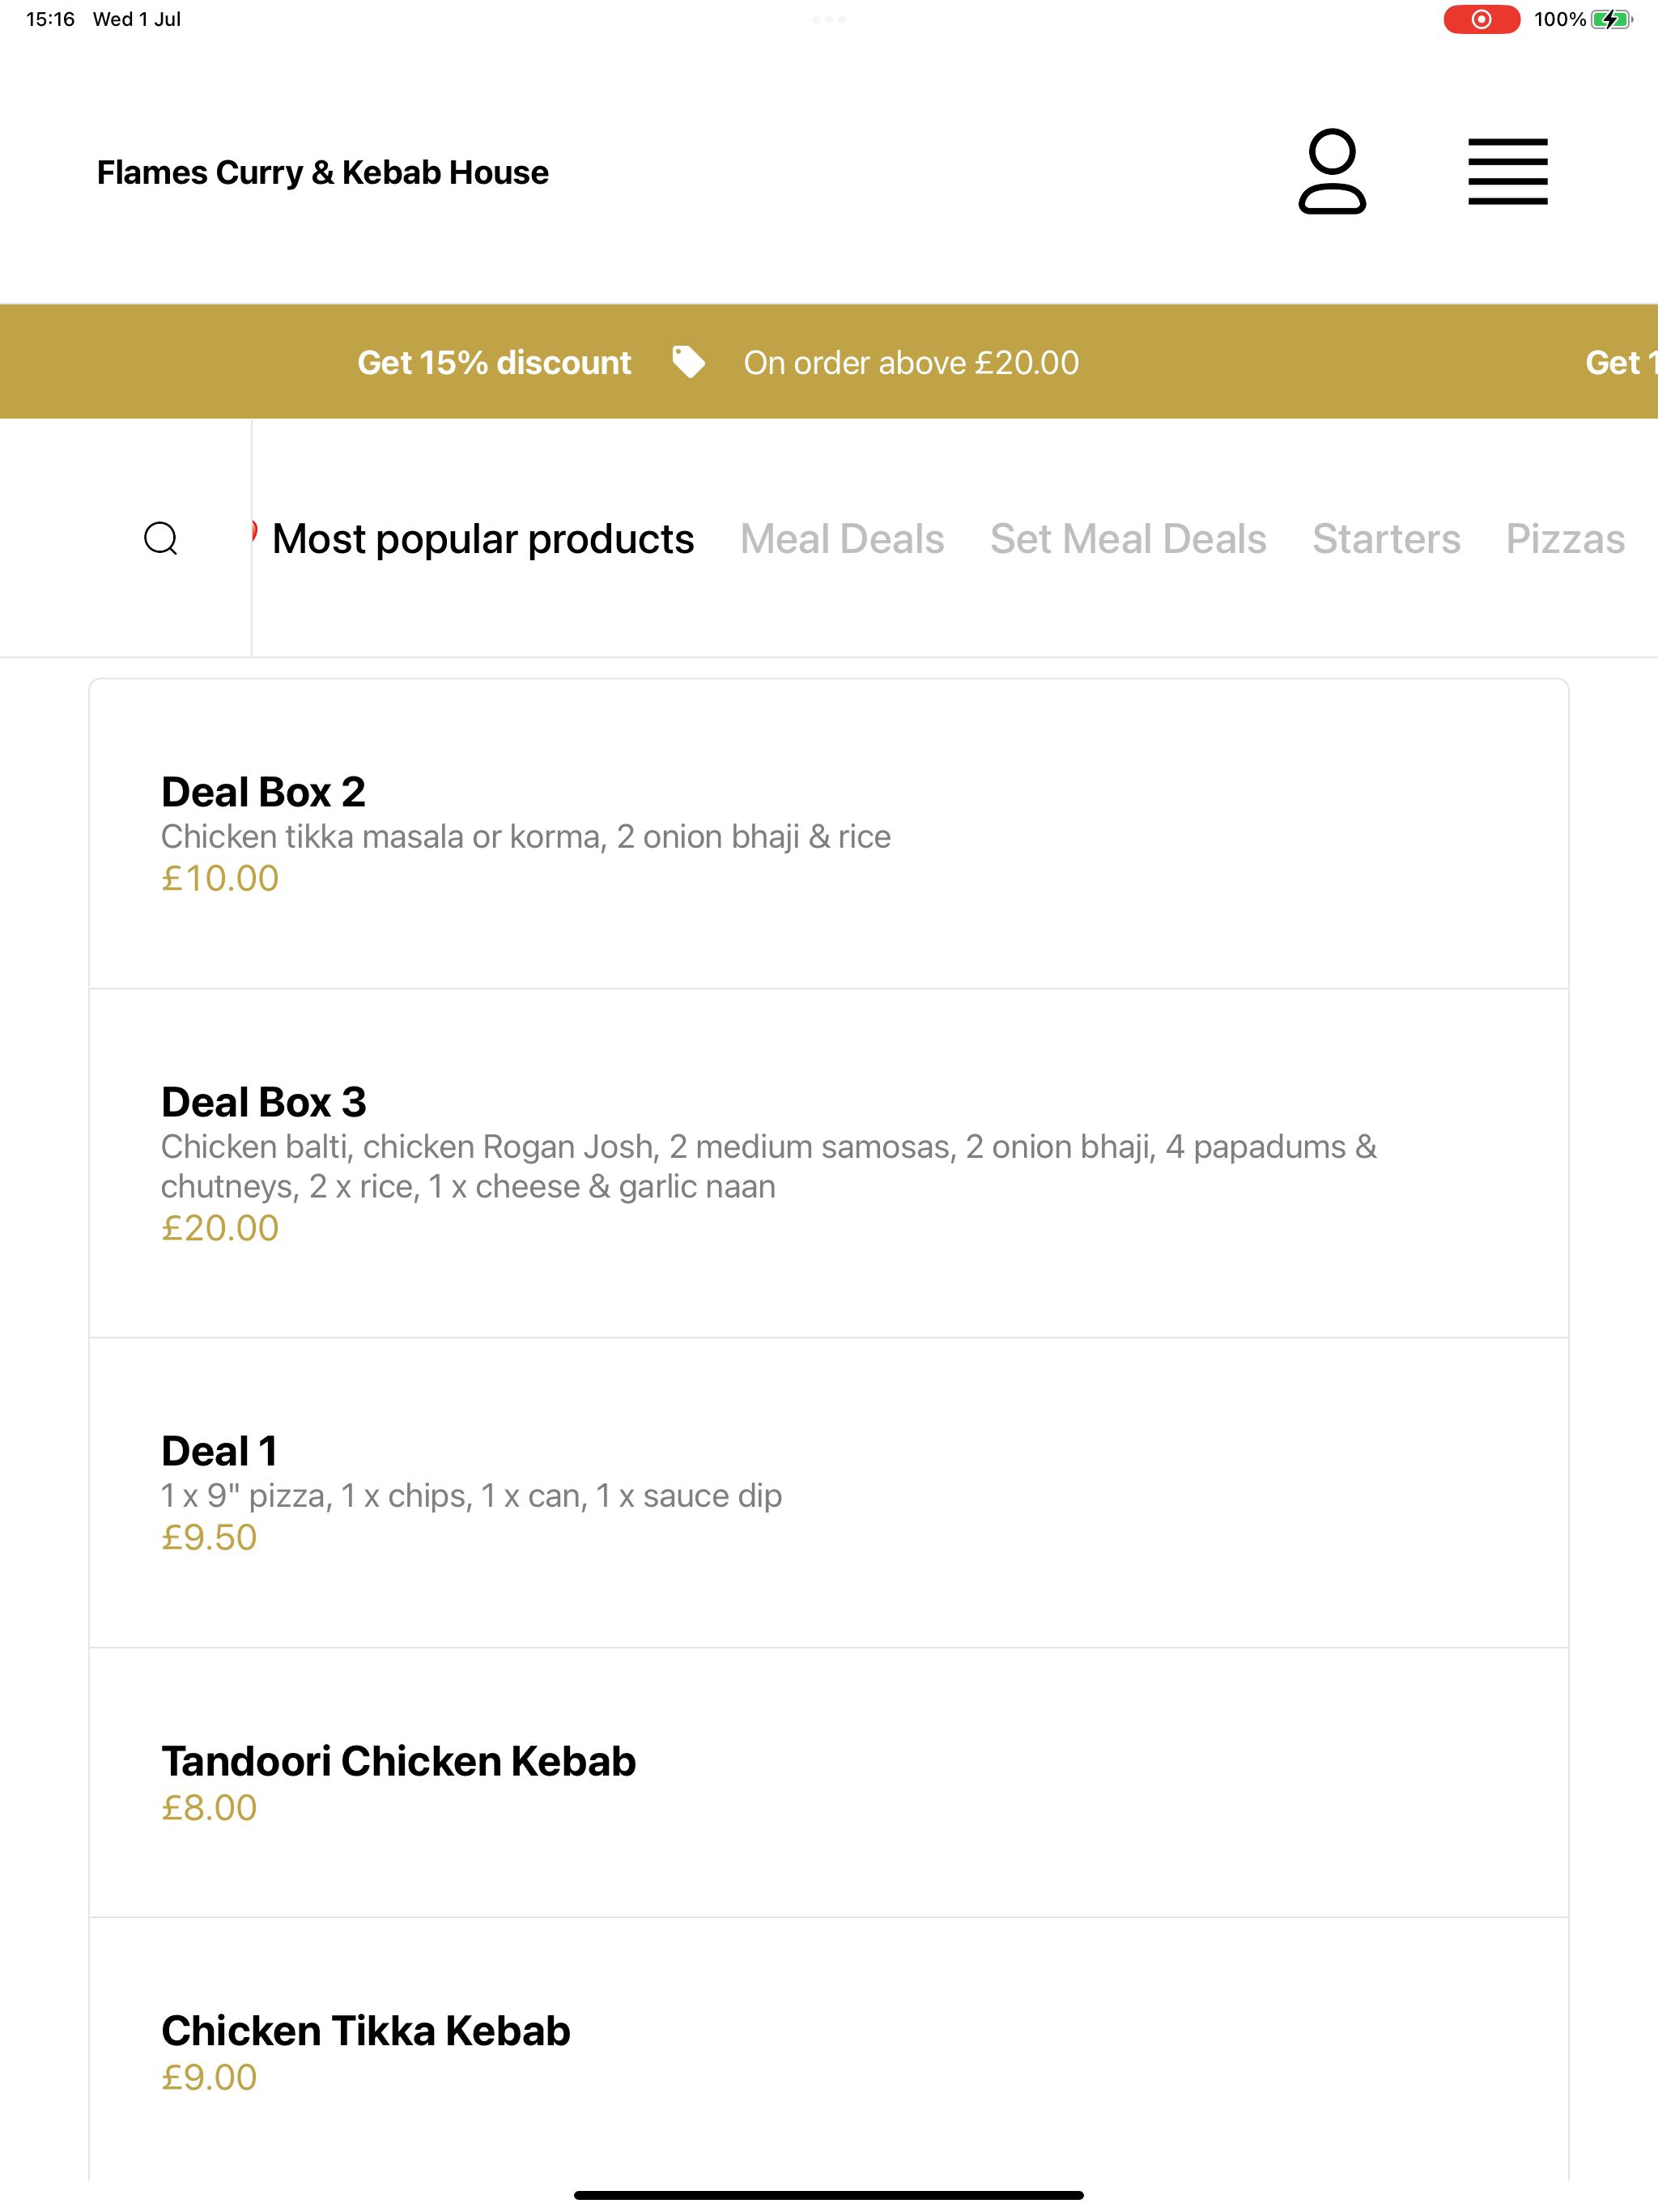Tap the 15:16 clock in status bar

click(50, 19)
